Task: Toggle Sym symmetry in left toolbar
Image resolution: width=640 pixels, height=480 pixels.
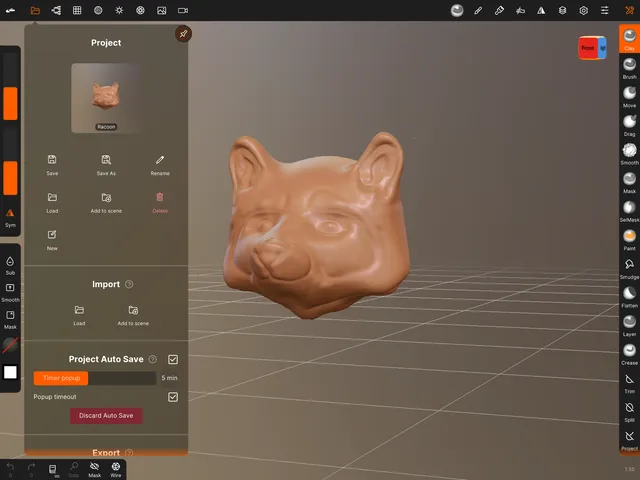Action: tap(10, 218)
